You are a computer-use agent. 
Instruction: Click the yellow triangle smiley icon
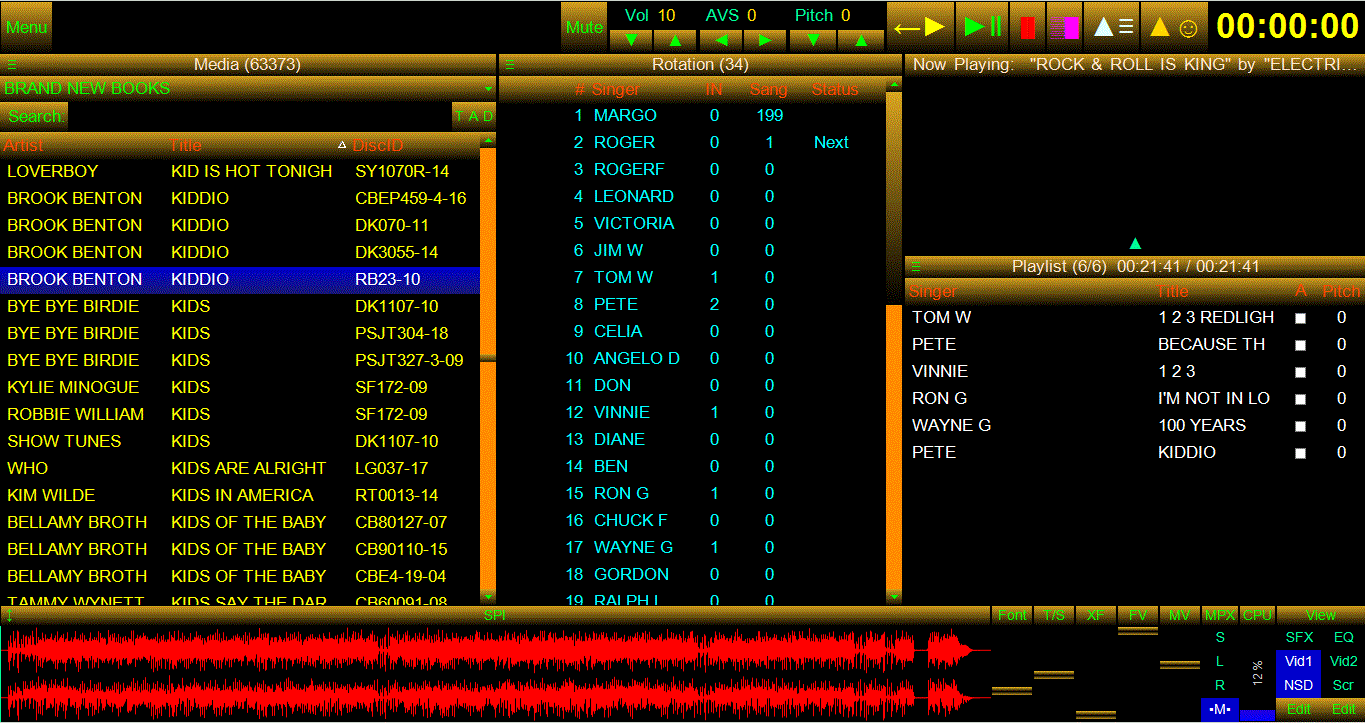(1173, 27)
